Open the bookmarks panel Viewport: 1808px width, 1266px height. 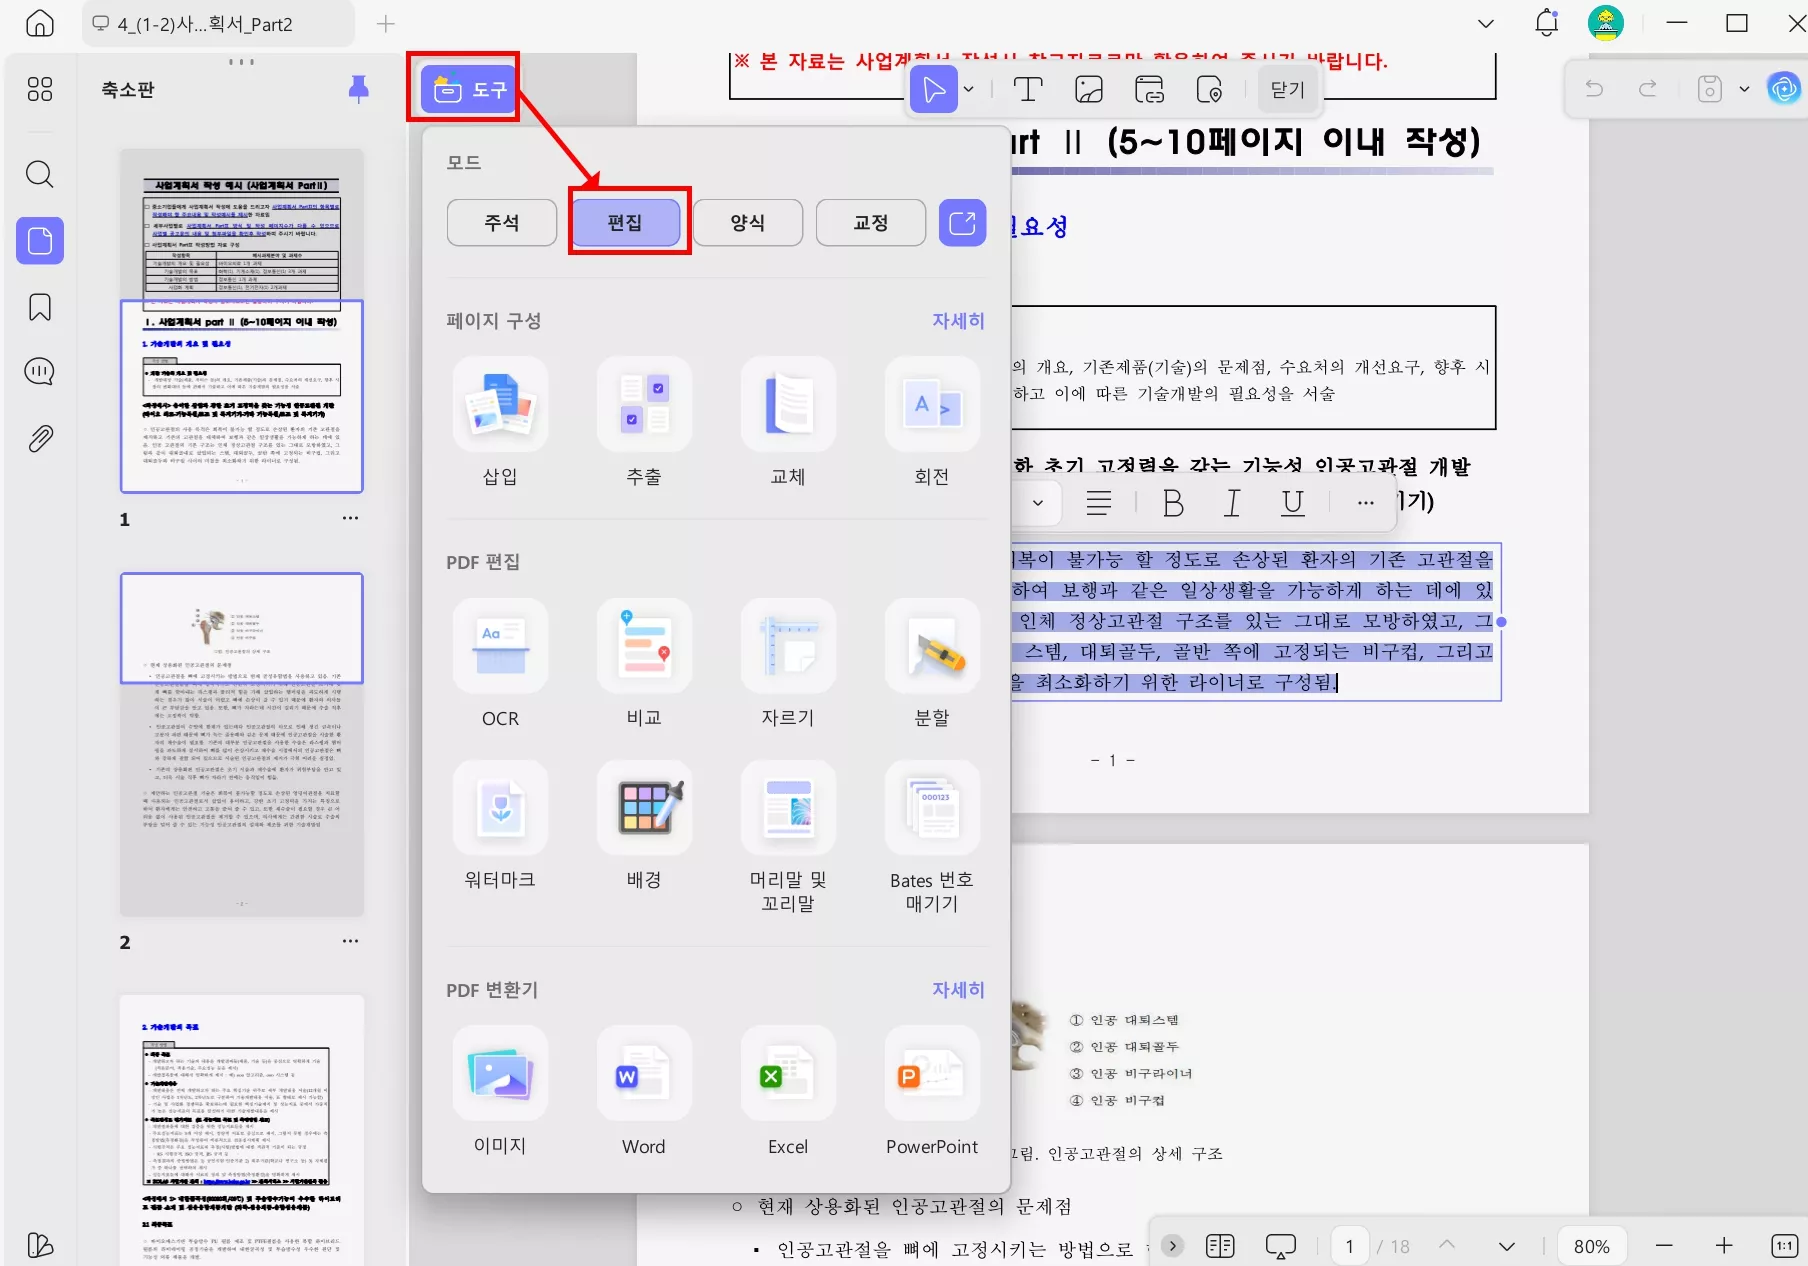pos(39,308)
